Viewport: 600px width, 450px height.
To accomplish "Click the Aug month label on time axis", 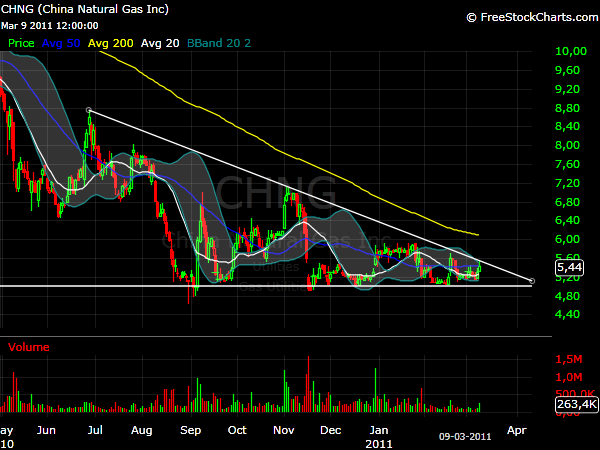I will [142, 430].
